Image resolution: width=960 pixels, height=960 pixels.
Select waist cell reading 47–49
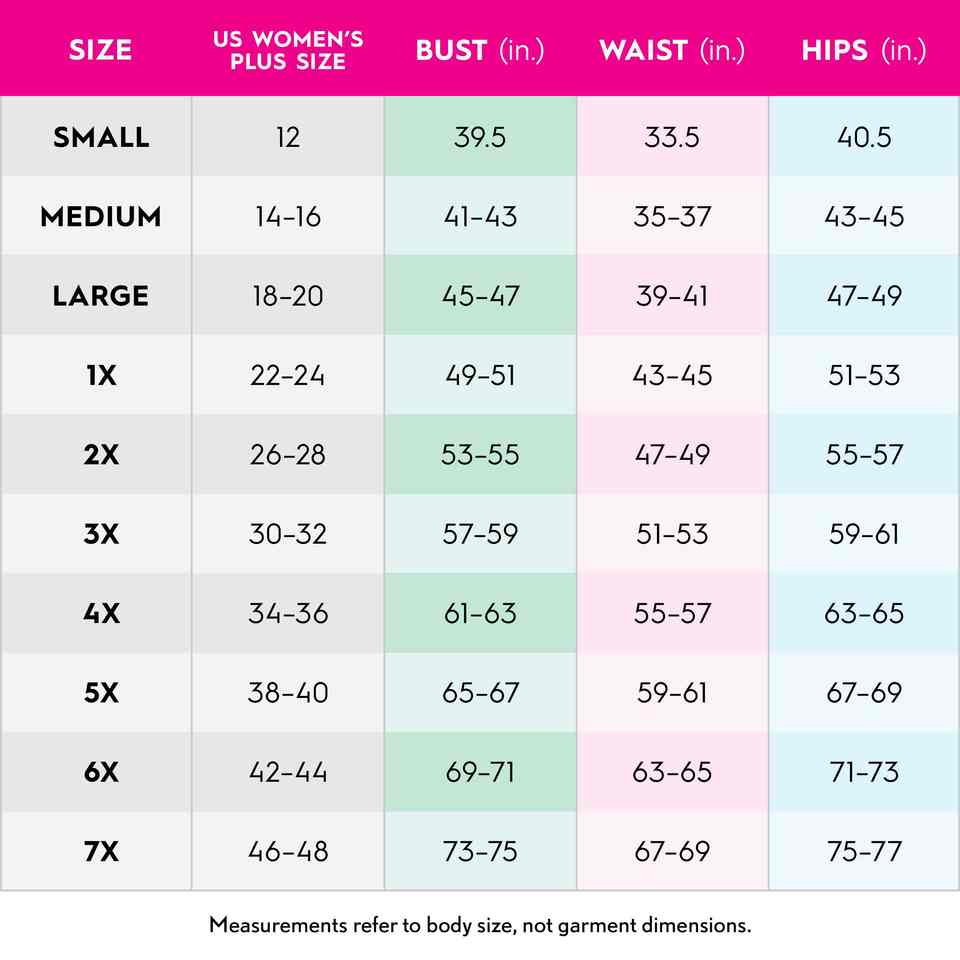672,454
